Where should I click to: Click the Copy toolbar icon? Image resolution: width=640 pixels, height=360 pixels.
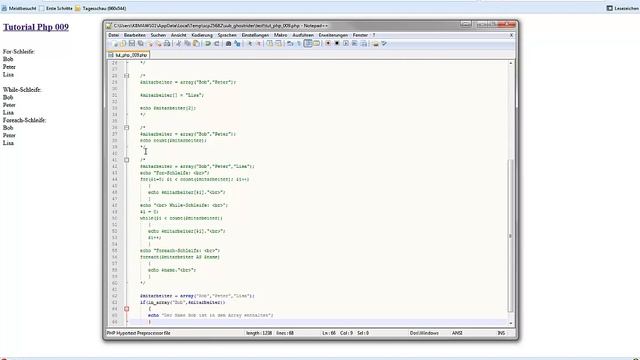187,44
